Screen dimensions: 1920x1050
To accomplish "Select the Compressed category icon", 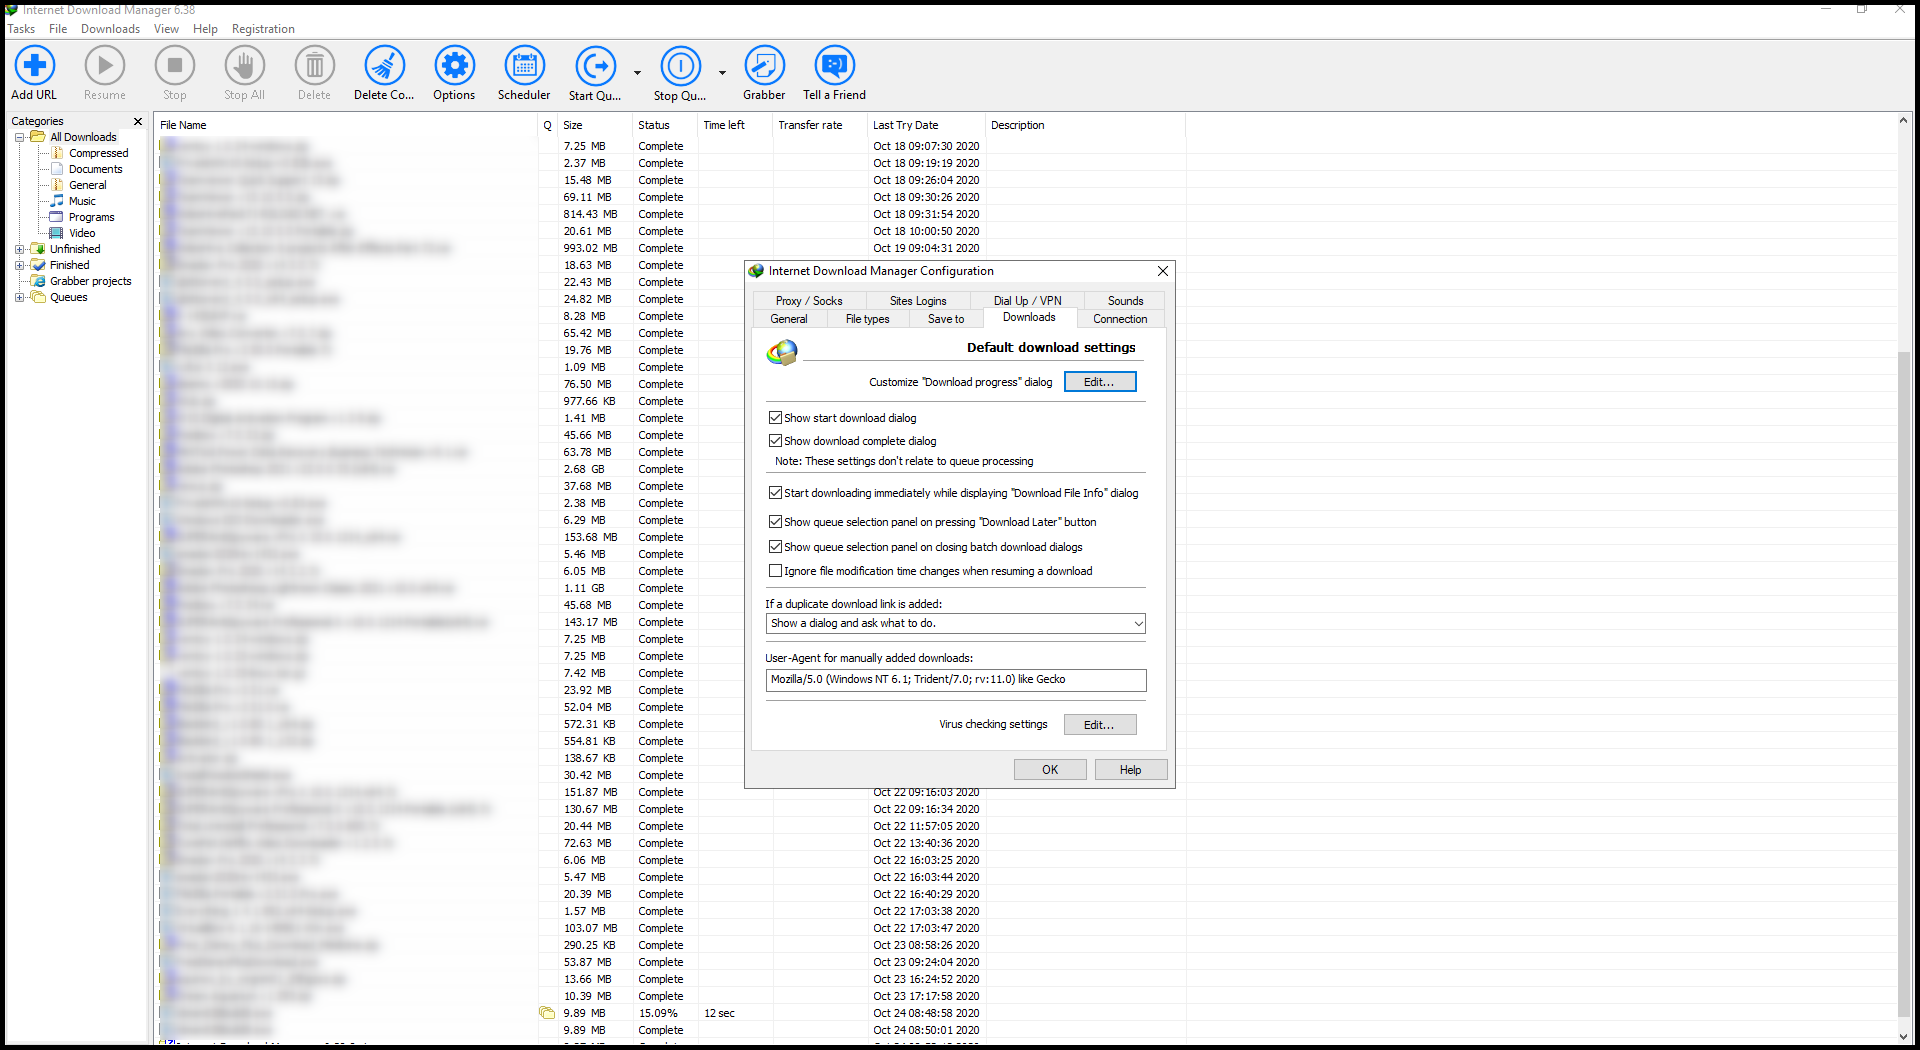I will [x=57, y=153].
